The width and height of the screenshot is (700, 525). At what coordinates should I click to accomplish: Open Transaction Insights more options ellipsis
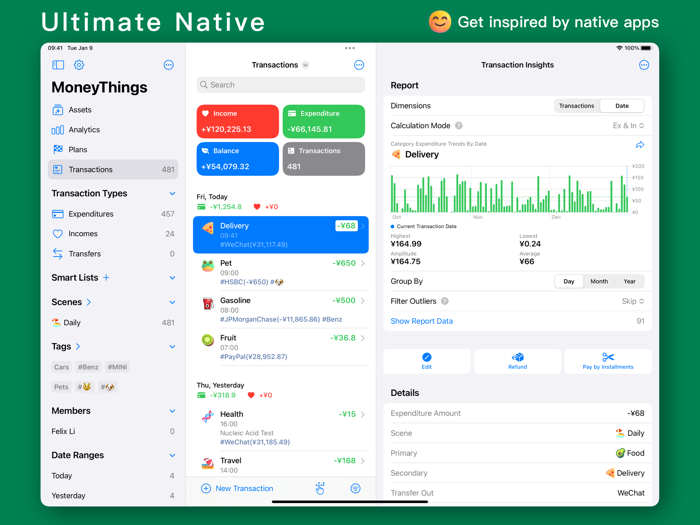(x=644, y=65)
